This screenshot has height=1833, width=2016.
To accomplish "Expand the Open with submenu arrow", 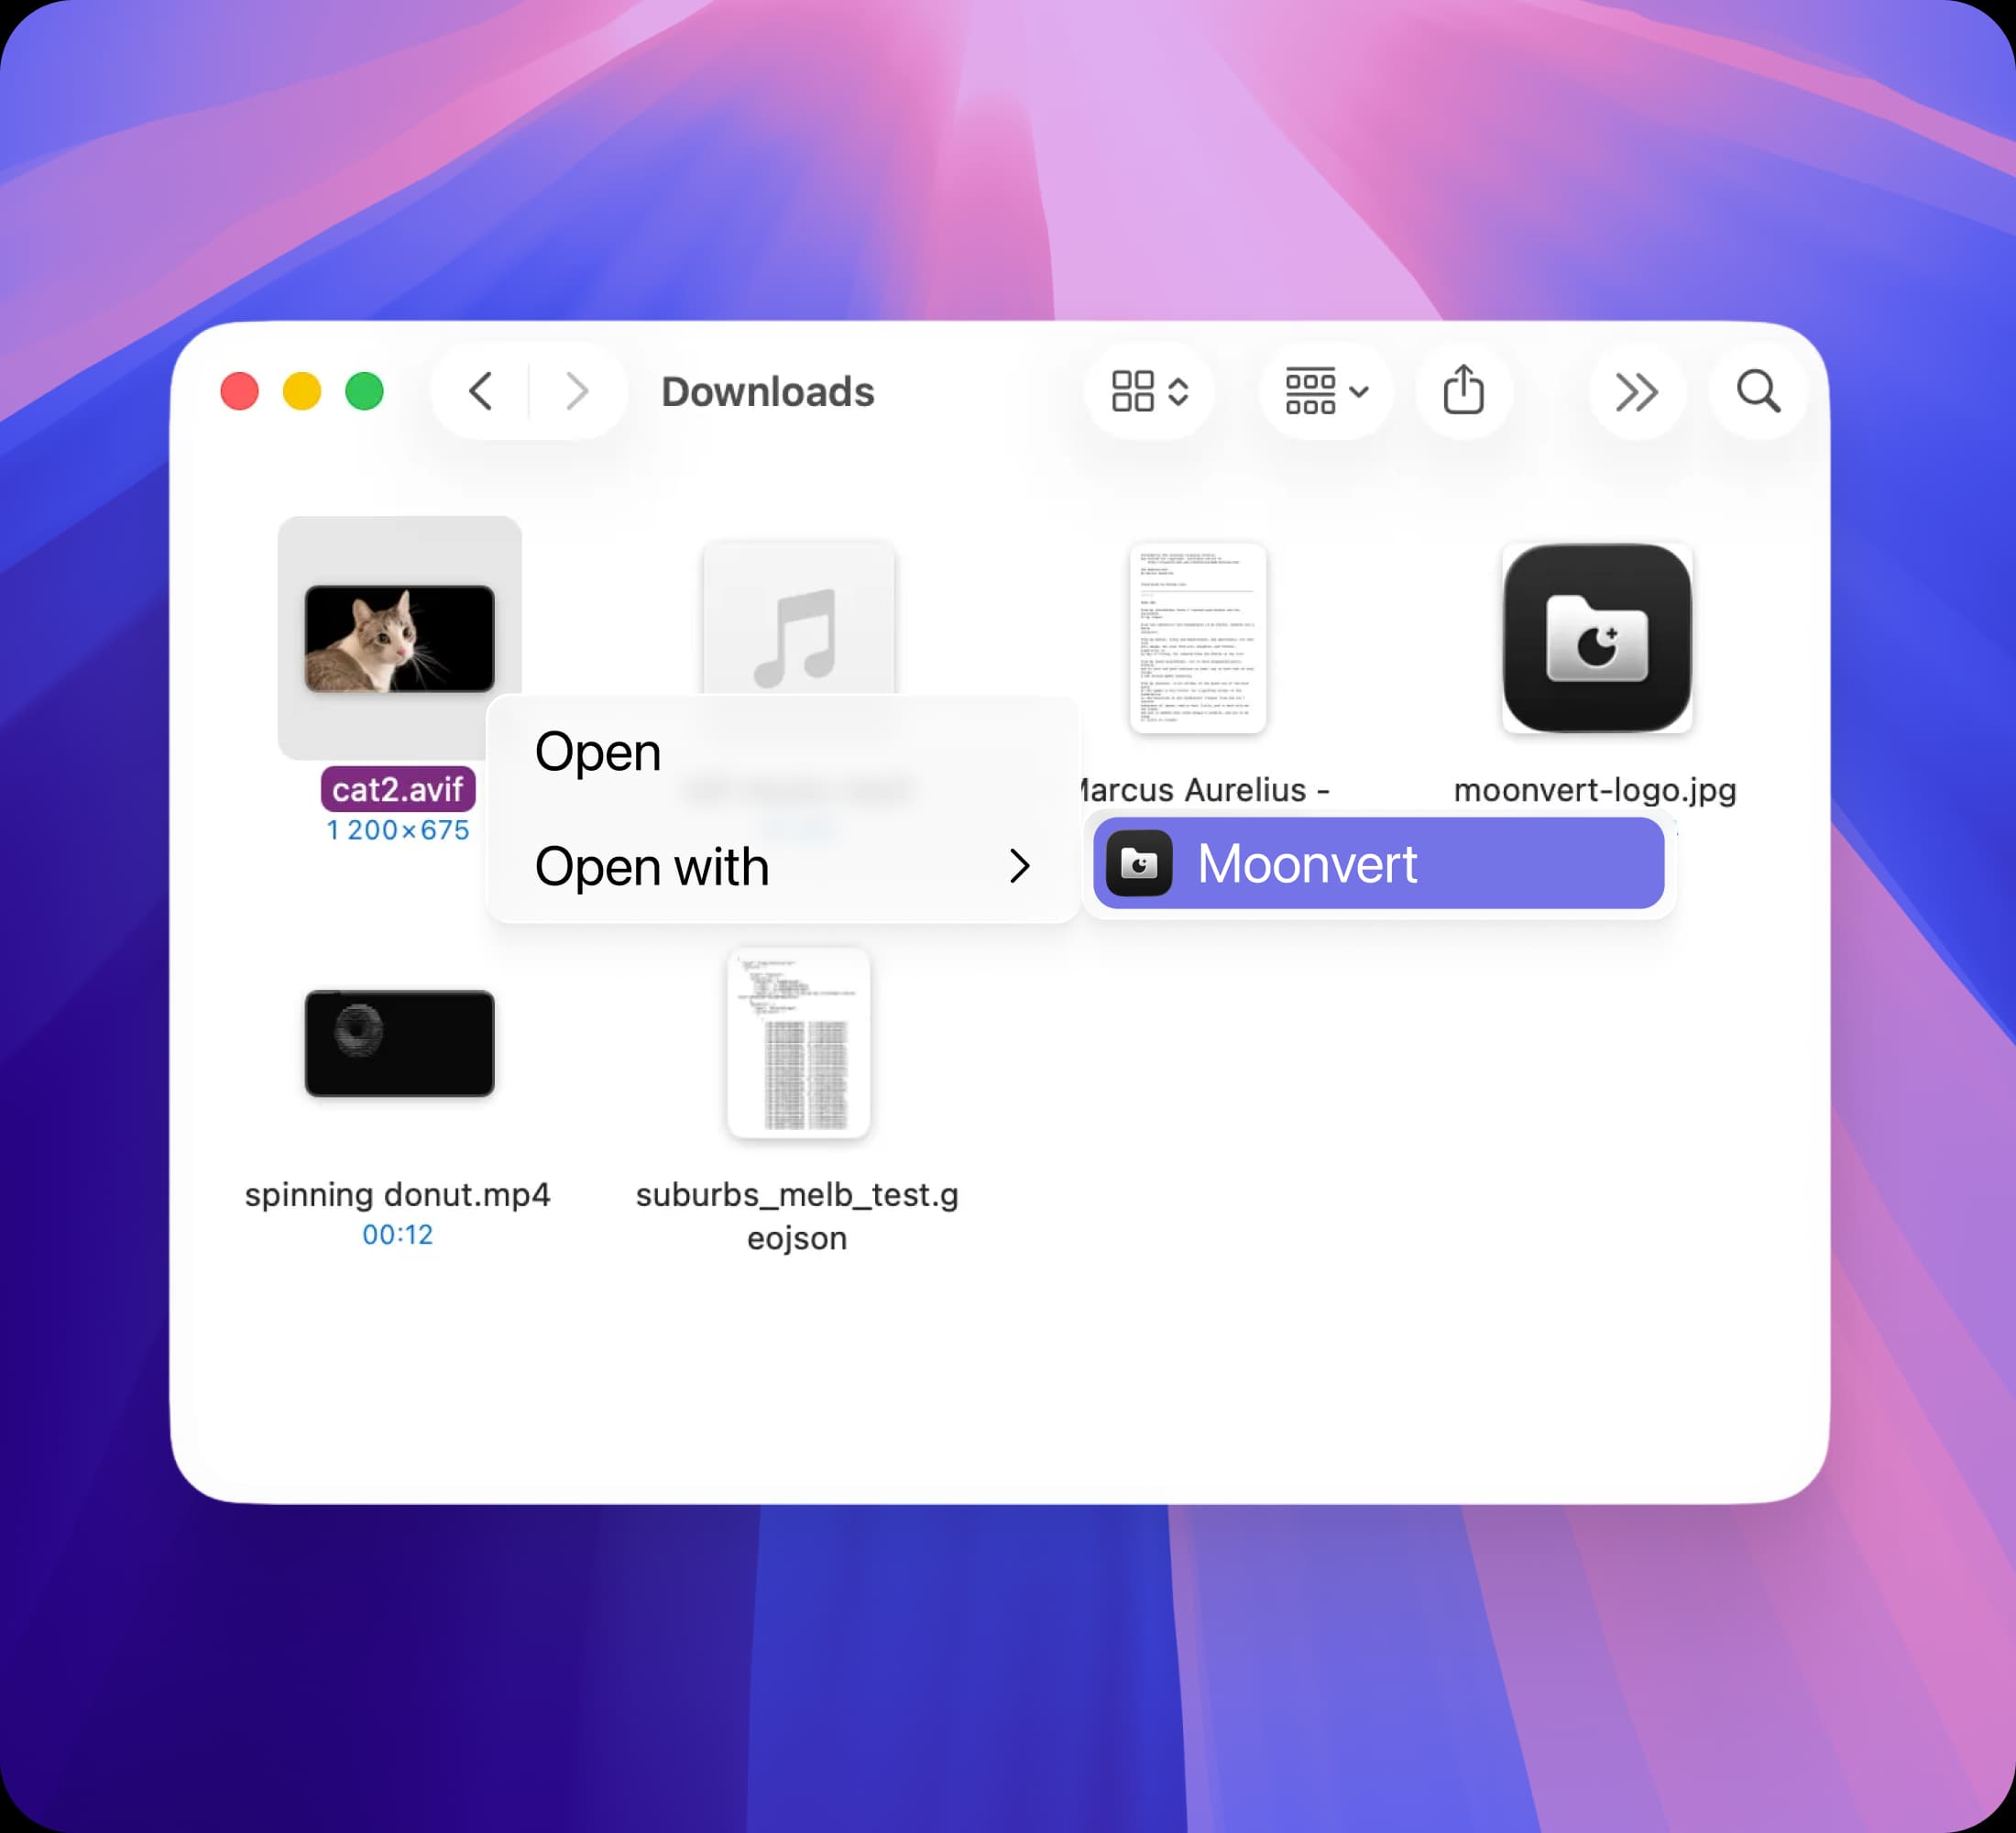I will click(x=1020, y=867).
